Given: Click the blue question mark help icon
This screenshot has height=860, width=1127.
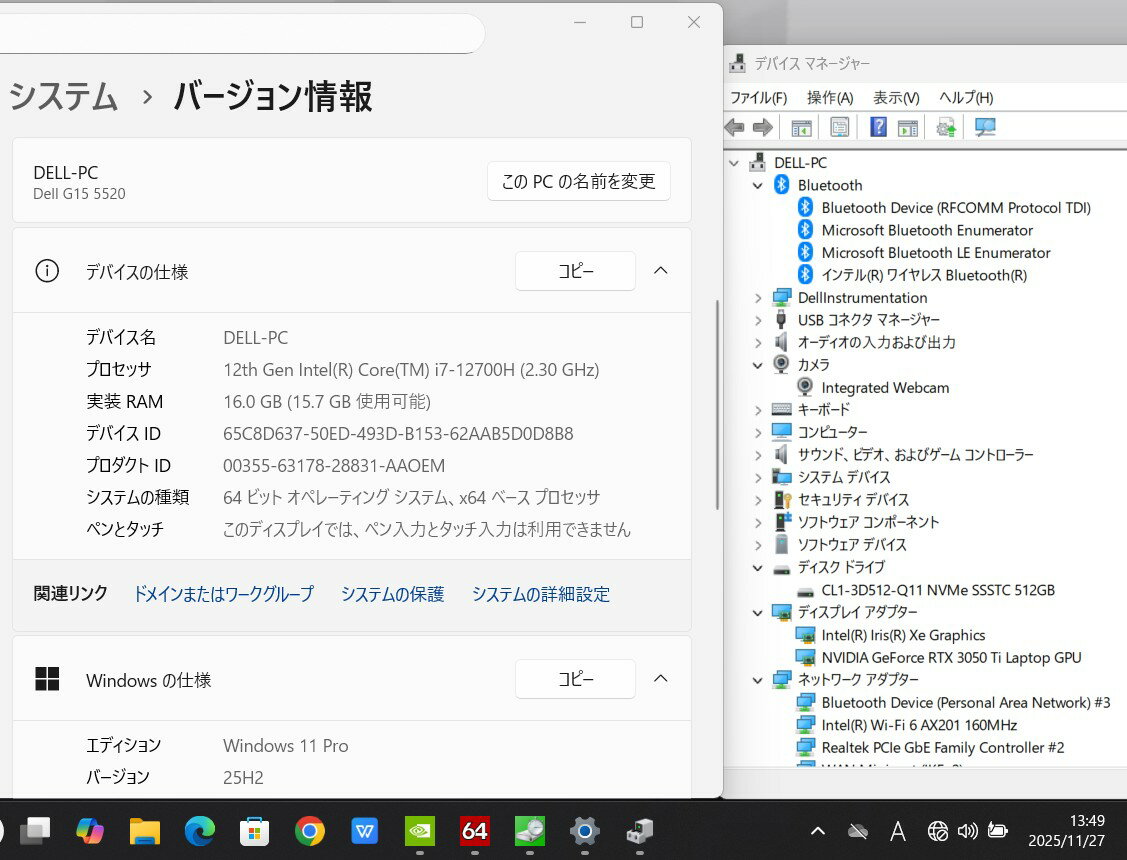Looking at the screenshot, I should point(878,127).
